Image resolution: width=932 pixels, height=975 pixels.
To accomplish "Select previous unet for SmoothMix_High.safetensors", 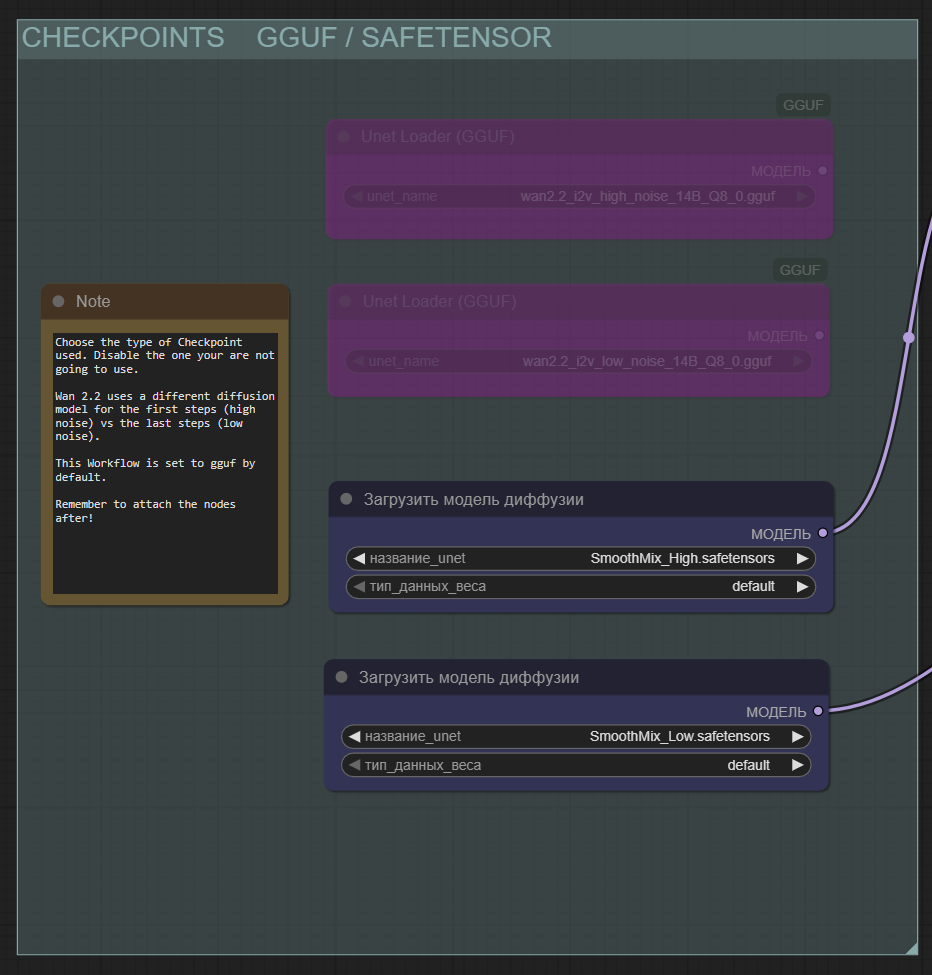I will coord(359,558).
